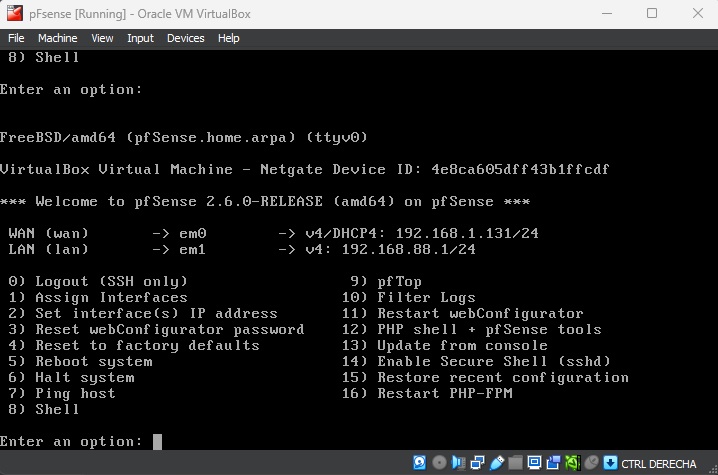
Task: Open the Input menu
Action: [x=140, y=38]
